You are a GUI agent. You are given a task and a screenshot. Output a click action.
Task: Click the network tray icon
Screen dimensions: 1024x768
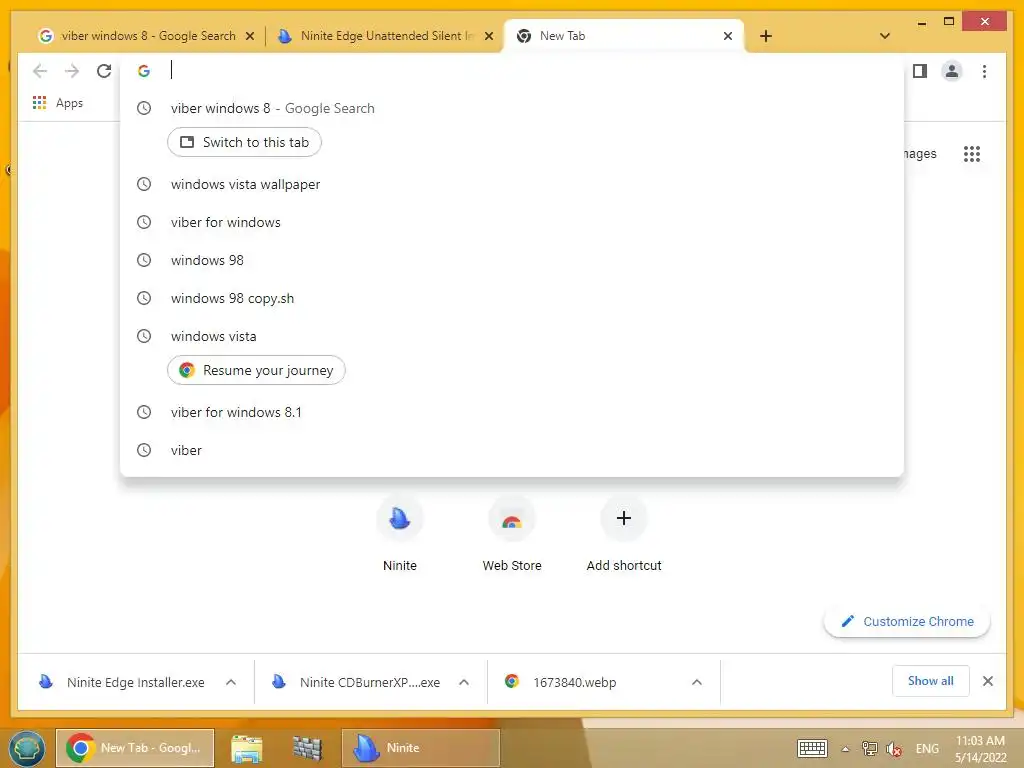click(869, 748)
